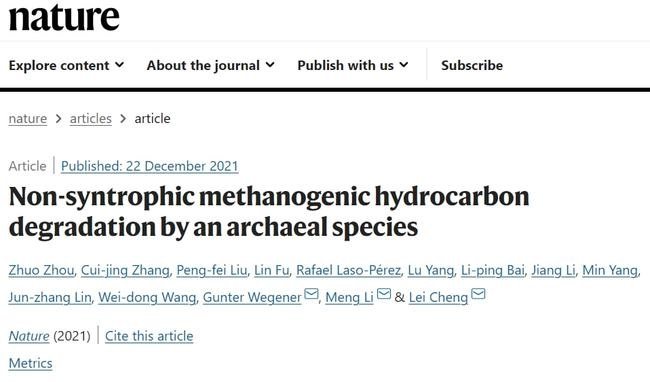
Task: Open author Wei-dong Wang's details
Action: click(x=147, y=297)
